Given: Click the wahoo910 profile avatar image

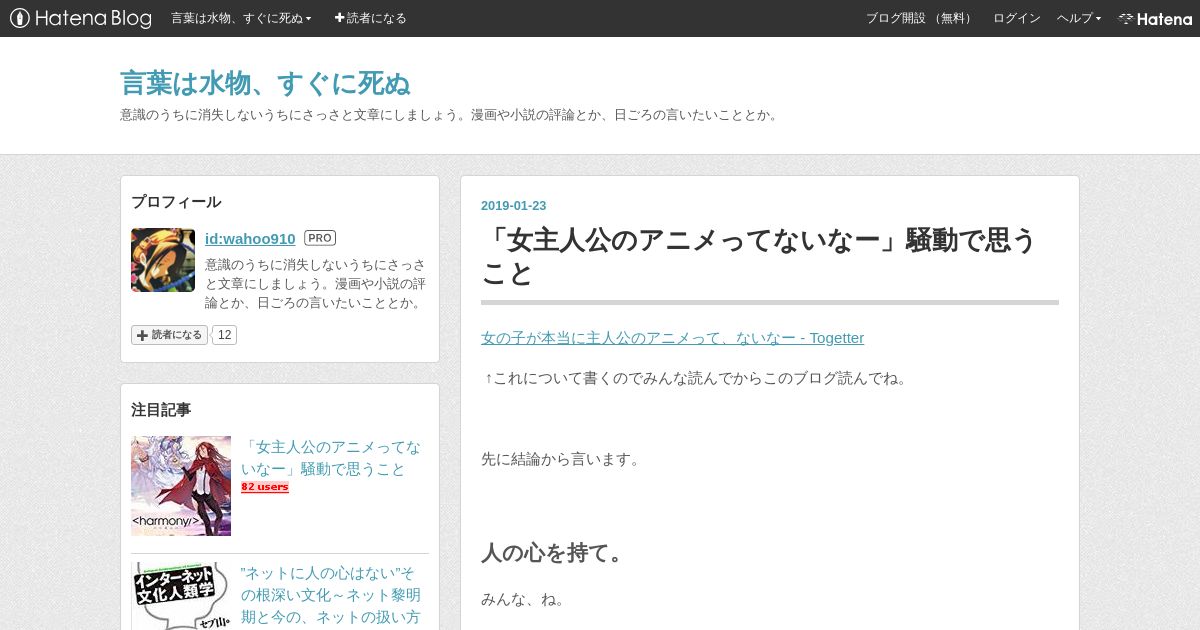Looking at the screenshot, I should [163, 260].
